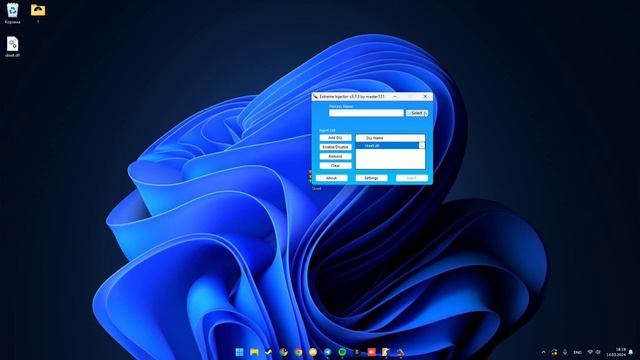Click the Extreme Injector title bar icon
The height and width of the screenshot is (360, 640).
tap(315, 97)
